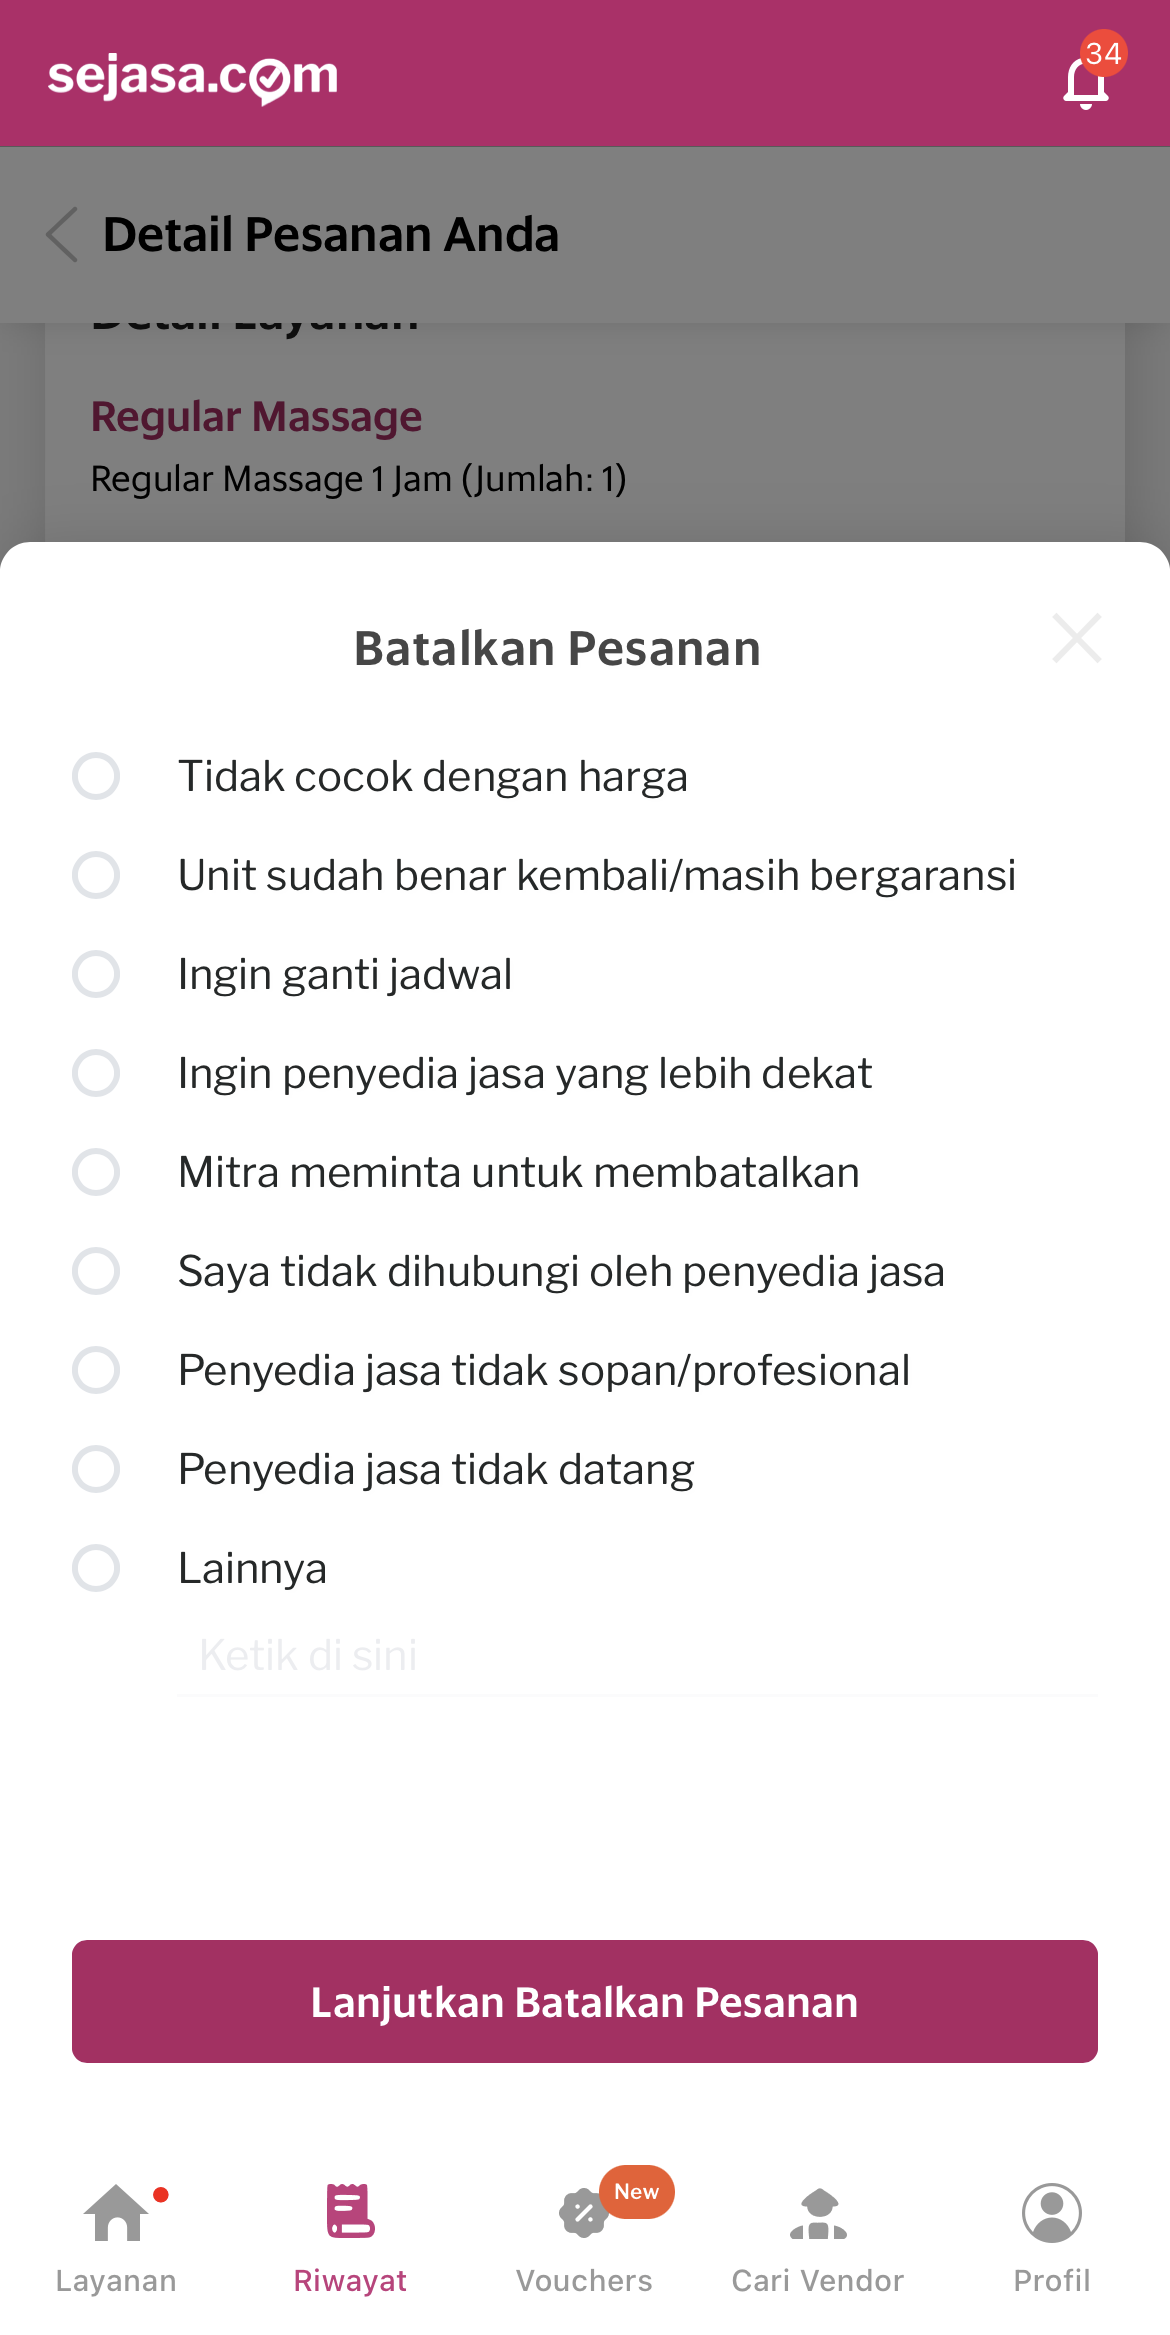Go back from Detail Pesanan Anda
The image size is (1170, 2335).
click(x=62, y=235)
